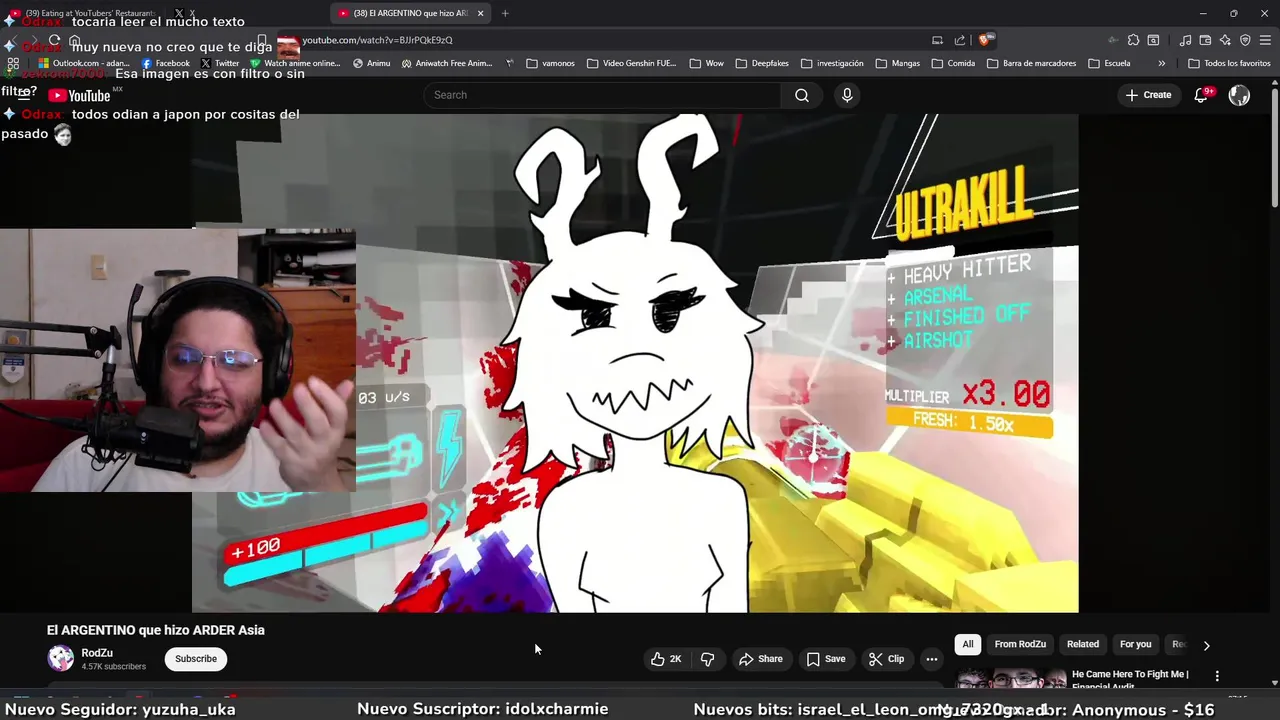Open investigación bookmark folder
This screenshot has width=1280, height=720.
tap(832, 63)
